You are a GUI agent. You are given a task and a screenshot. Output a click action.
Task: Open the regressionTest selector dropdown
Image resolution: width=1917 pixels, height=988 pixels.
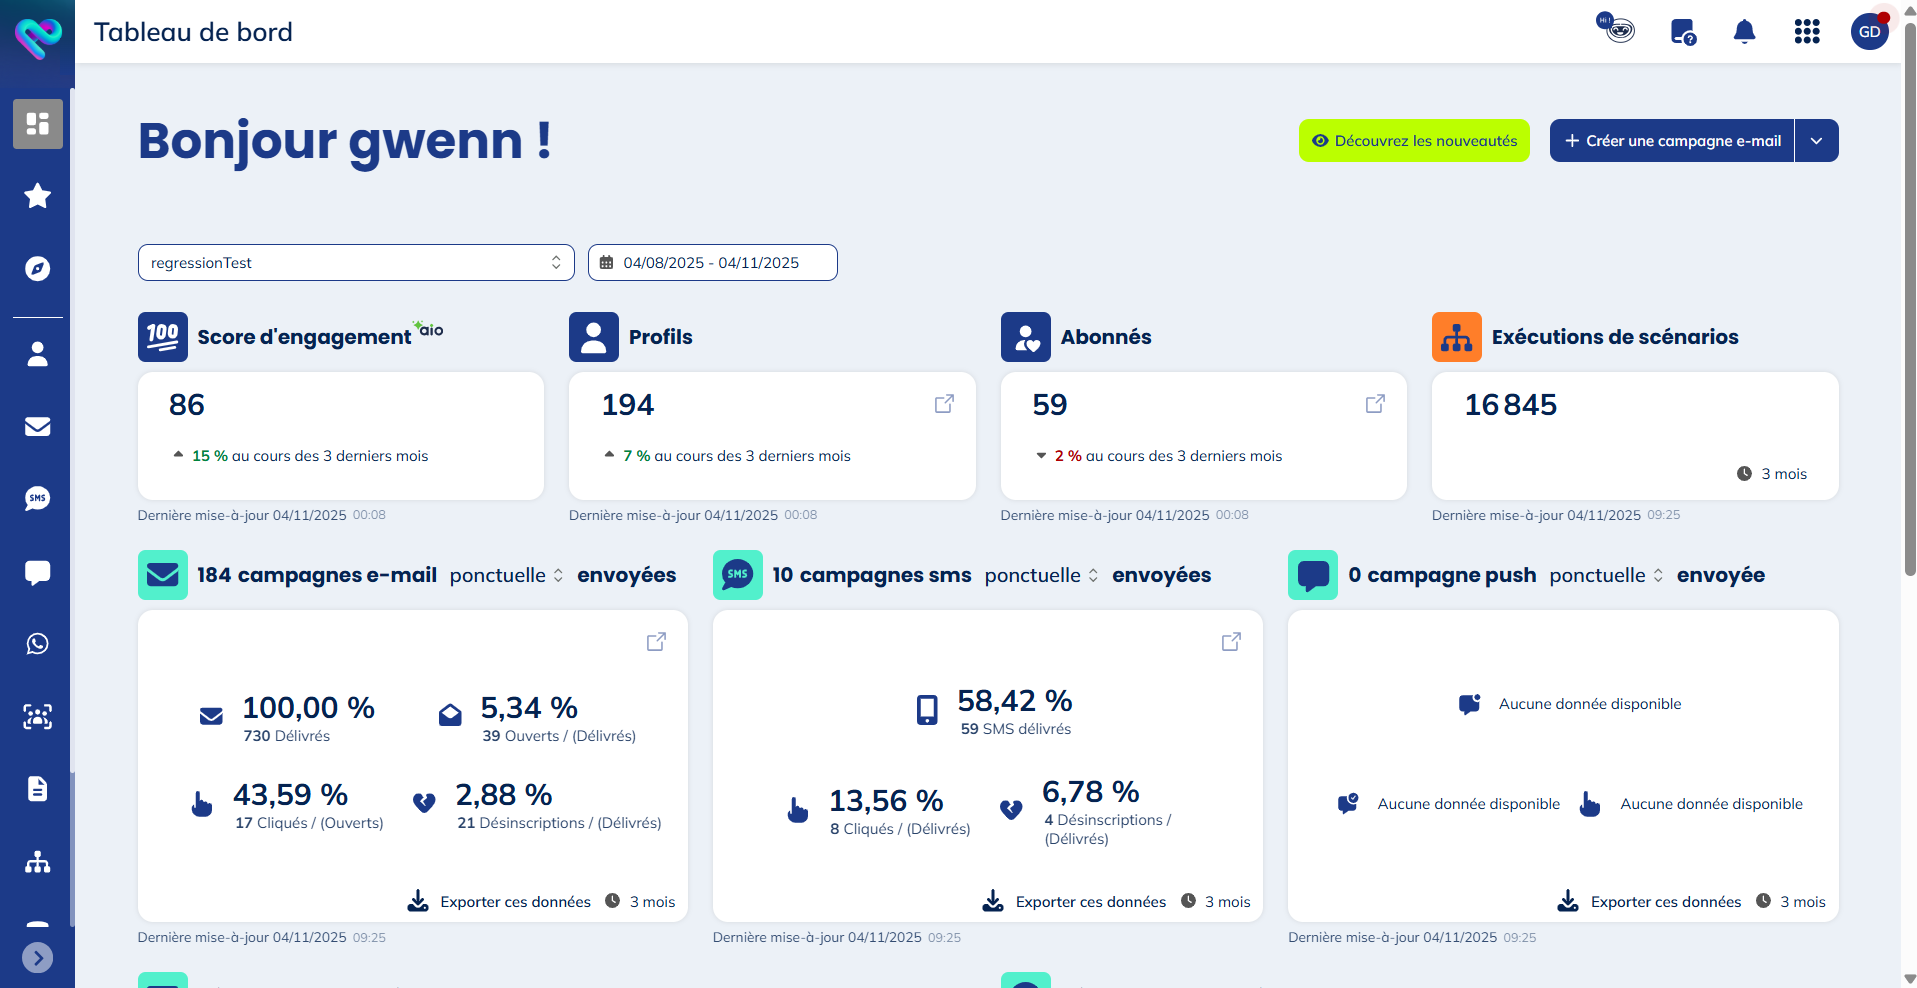[x=356, y=263]
